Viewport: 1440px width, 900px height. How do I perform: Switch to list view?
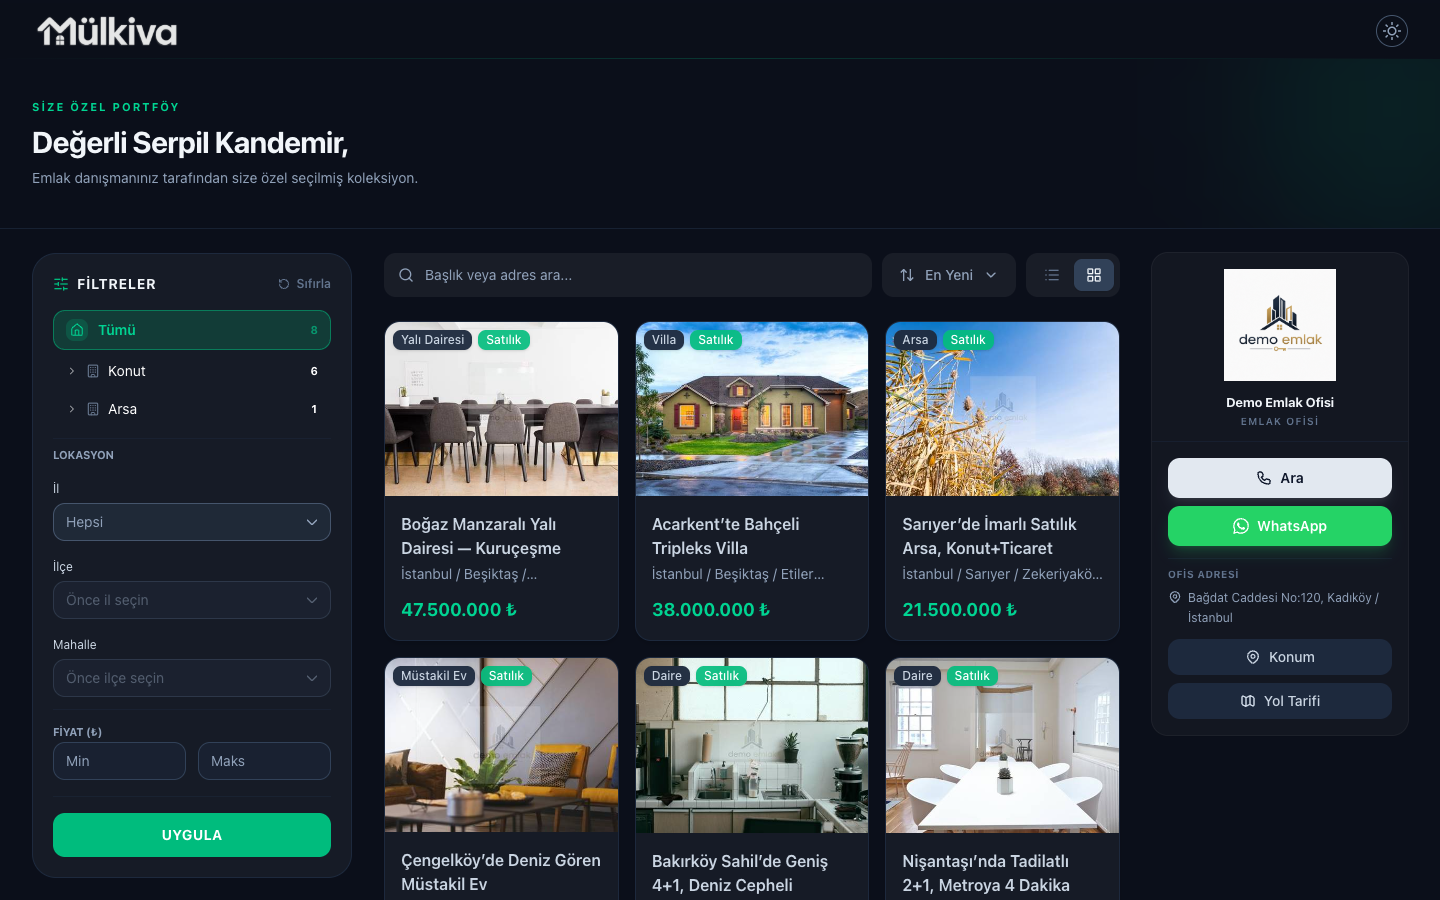coord(1052,275)
